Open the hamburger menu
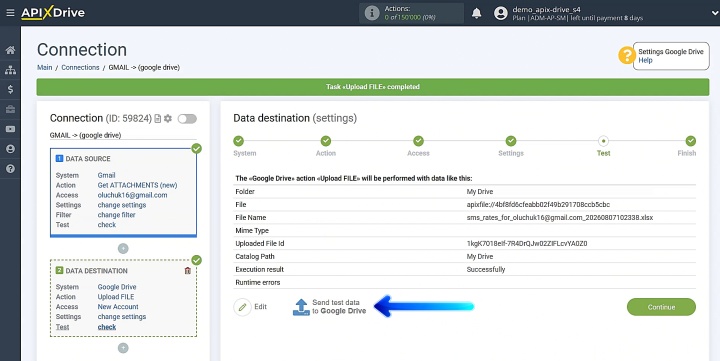Viewport: 720px width, 361px height. (10, 13)
